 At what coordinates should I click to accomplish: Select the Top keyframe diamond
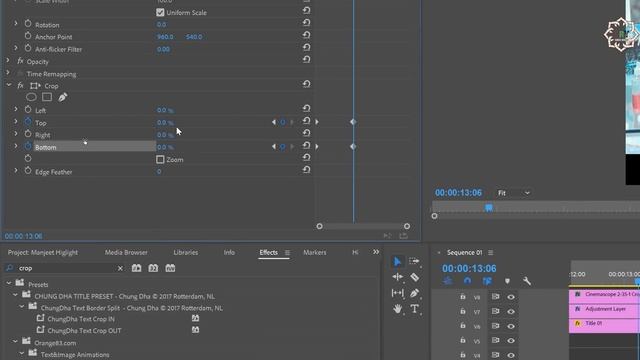click(x=353, y=122)
